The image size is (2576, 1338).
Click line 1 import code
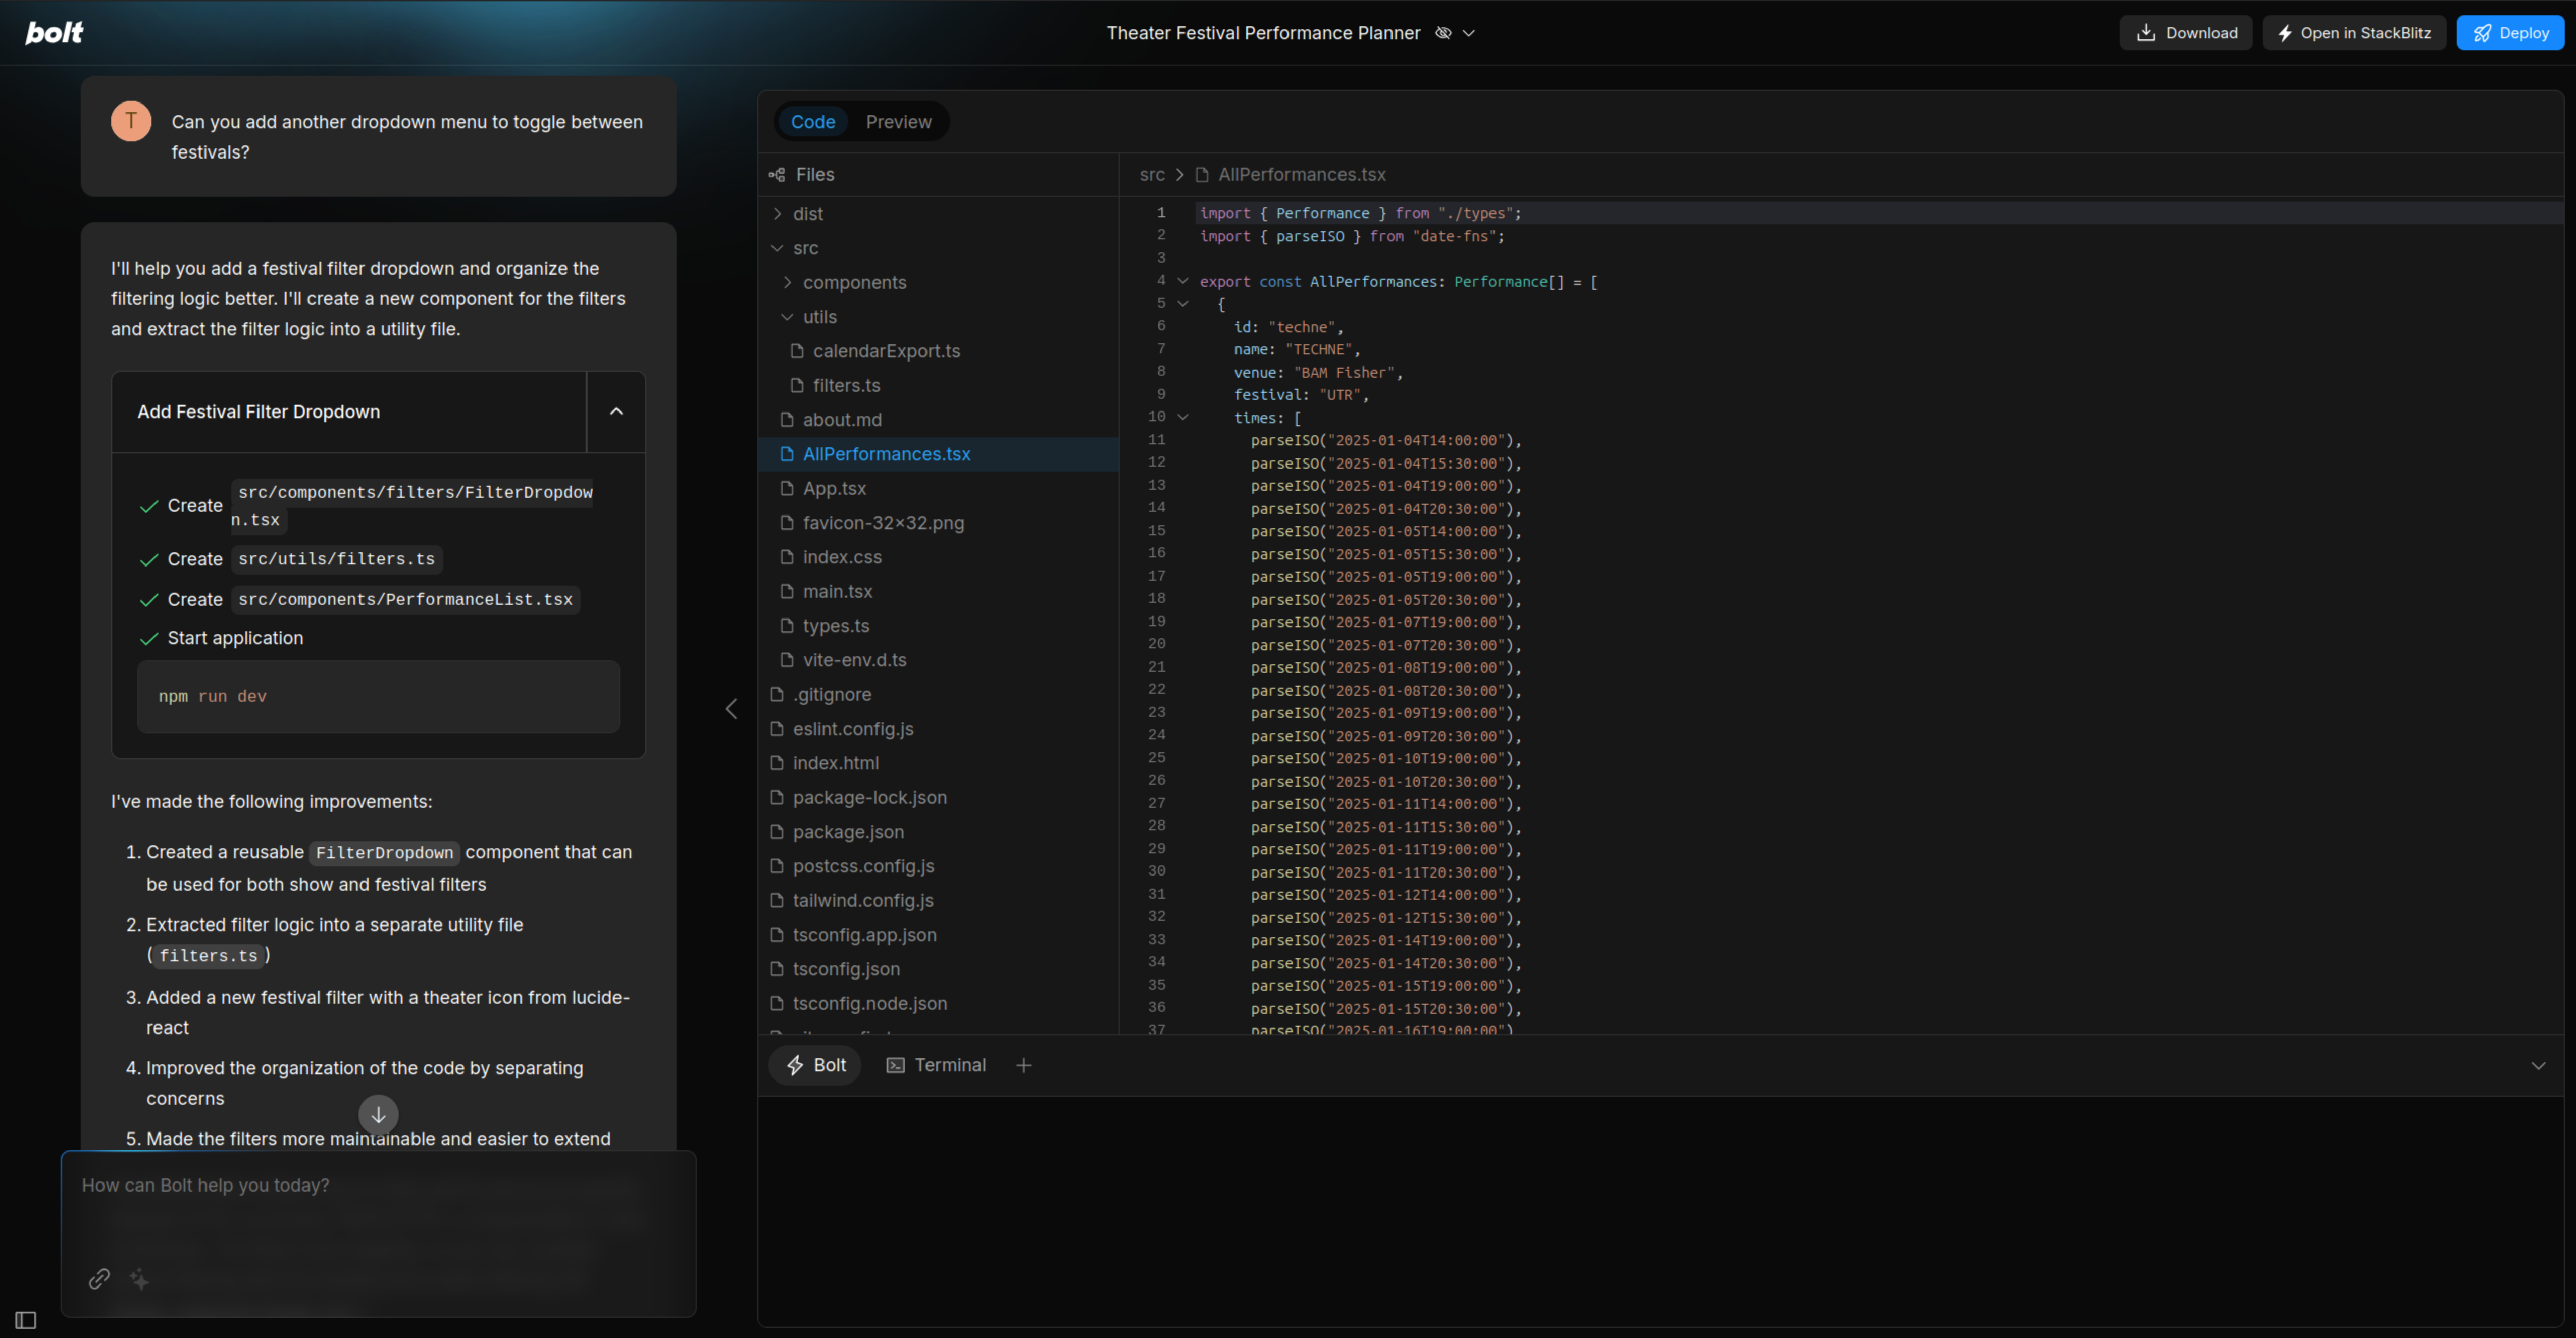click(x=1360, y=213)
